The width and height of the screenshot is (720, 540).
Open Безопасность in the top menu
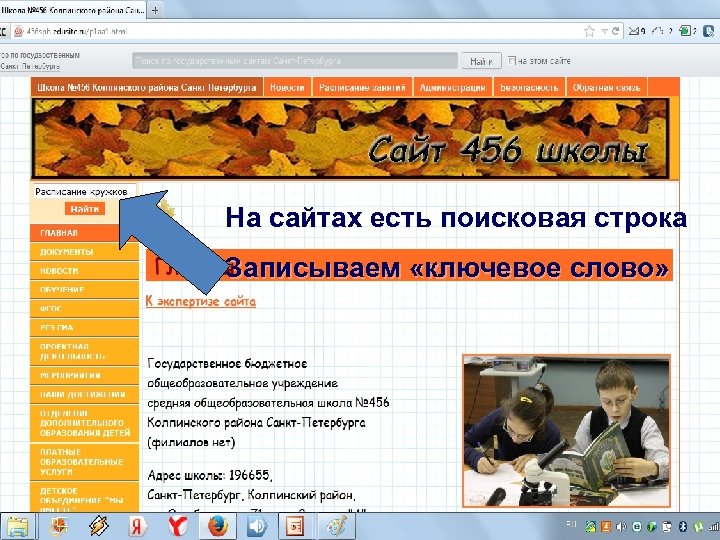[529, 87]
